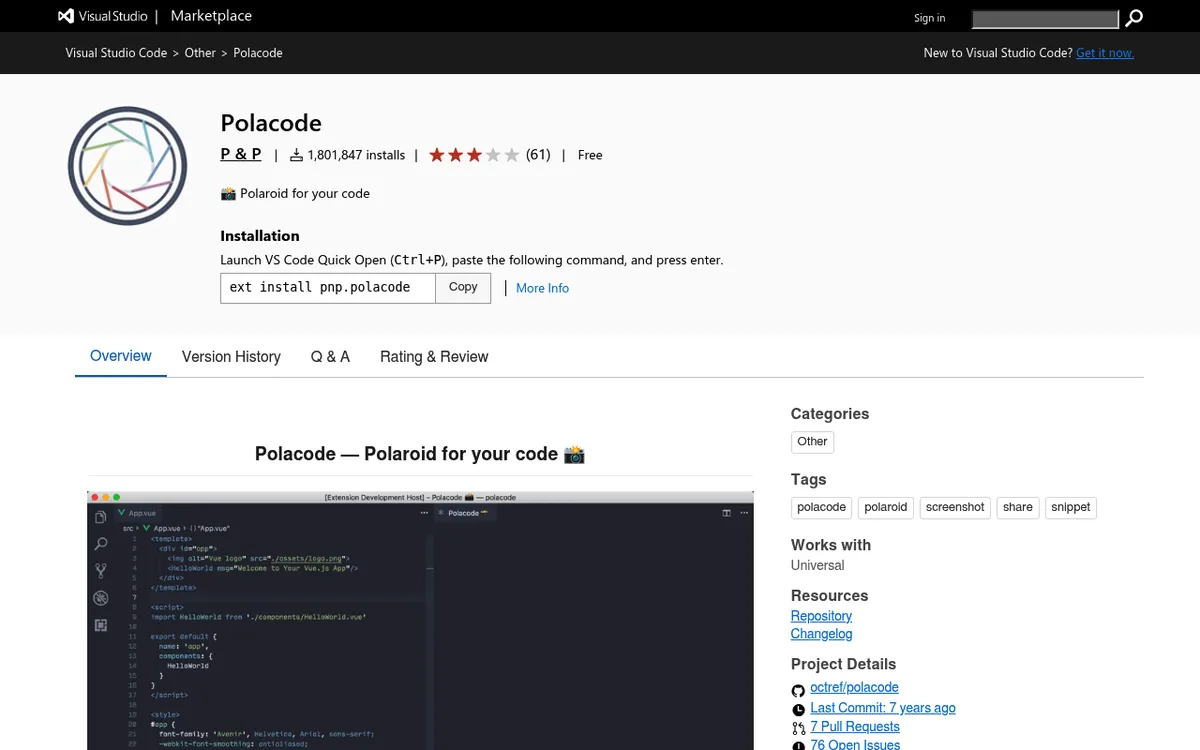This screenshot has height=750, width=1200.
Task: Click the pull request icon
Action: pyautogui.click(x=798, y=728)
